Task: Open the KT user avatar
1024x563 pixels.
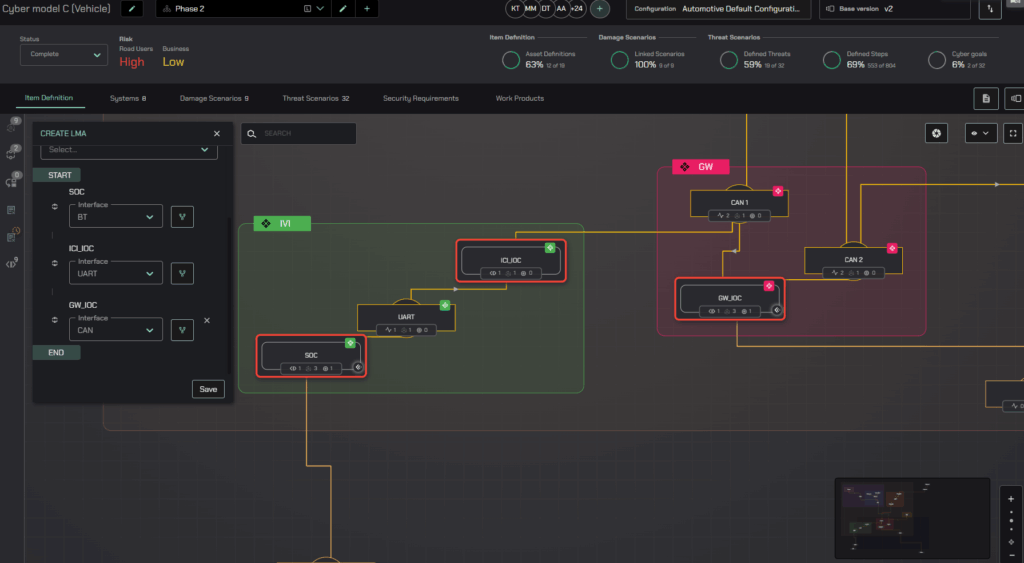Action: 515,8
